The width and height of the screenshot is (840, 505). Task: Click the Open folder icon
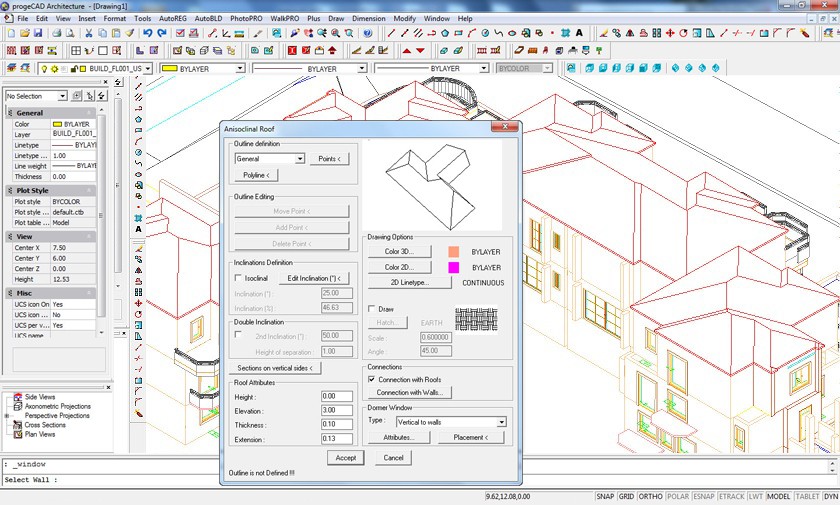[24, 33]
